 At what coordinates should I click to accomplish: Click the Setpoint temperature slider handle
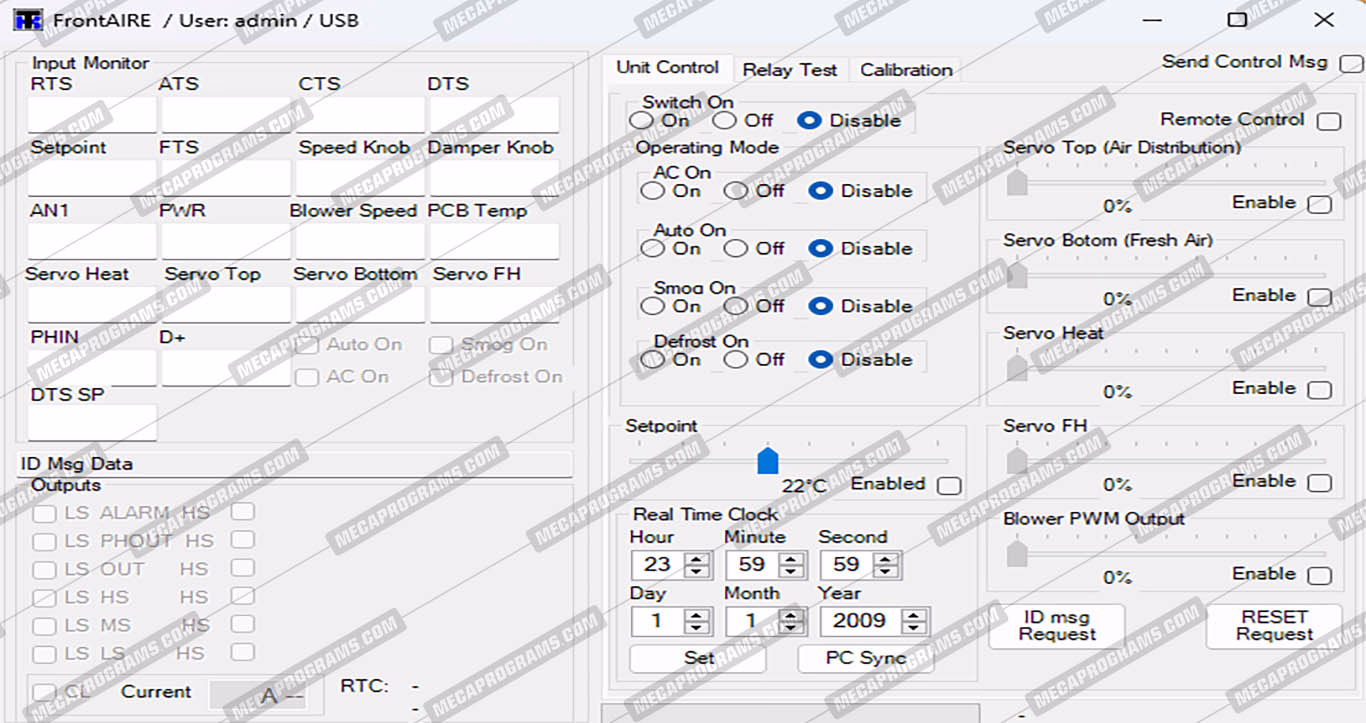767,461
